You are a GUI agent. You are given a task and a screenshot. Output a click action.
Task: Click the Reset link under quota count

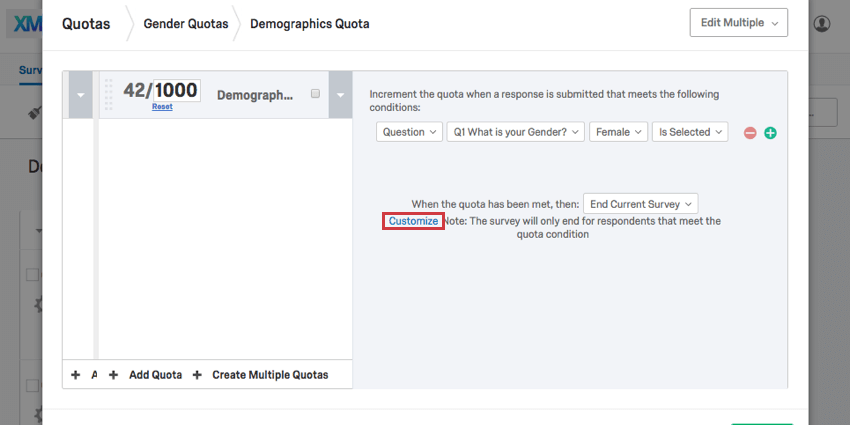(162, 107)
